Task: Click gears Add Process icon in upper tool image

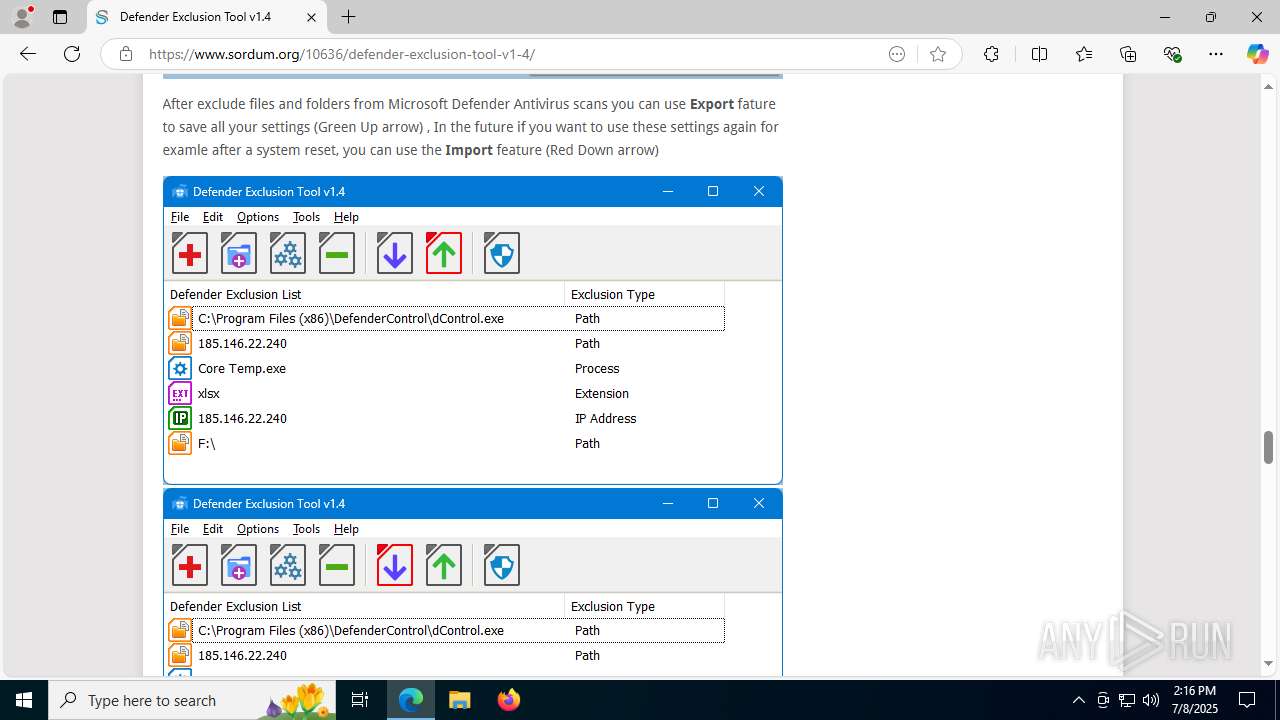Action: tap(287, 254)
